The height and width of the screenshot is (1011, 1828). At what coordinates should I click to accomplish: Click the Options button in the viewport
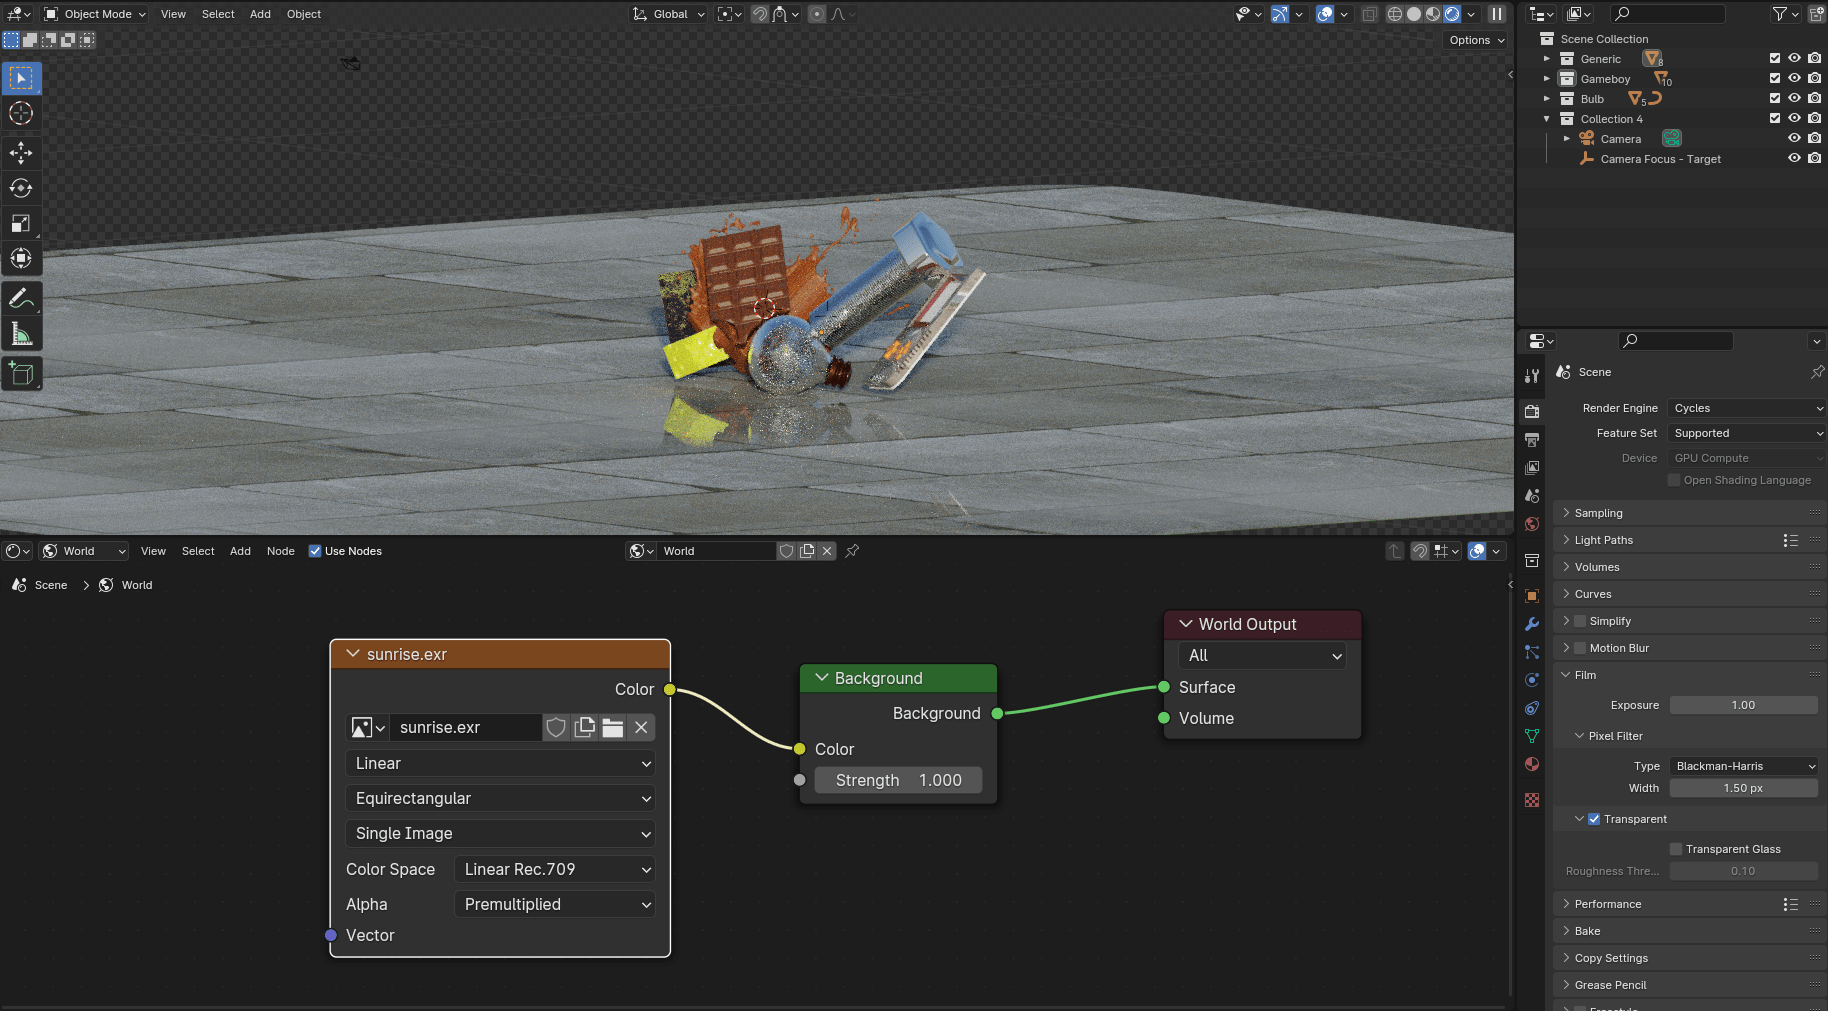(x=1474, y=40)
